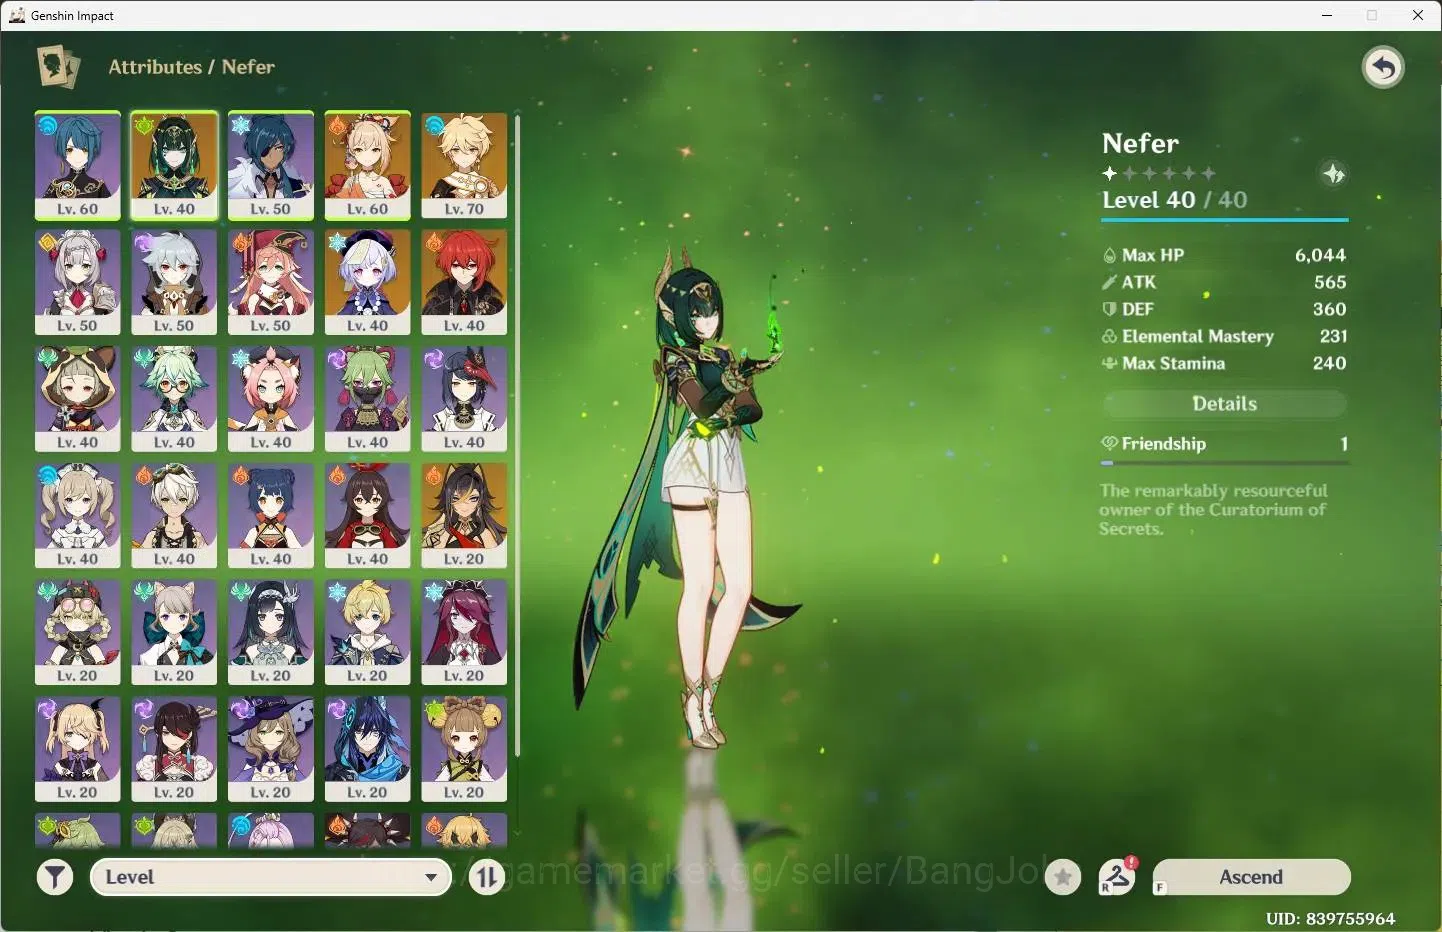
Task: Click the ATK 565 stat
Action: [1224, 282]
